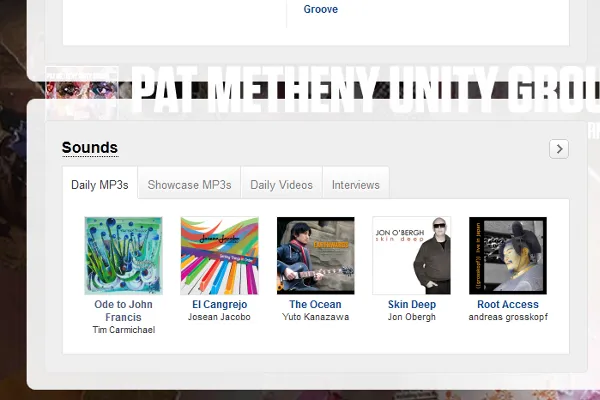Image resolution: width=600 pixels, height=400 pixels.
Task: Open Ode to John Francis album cover
Action: click(x=124, y=255)
